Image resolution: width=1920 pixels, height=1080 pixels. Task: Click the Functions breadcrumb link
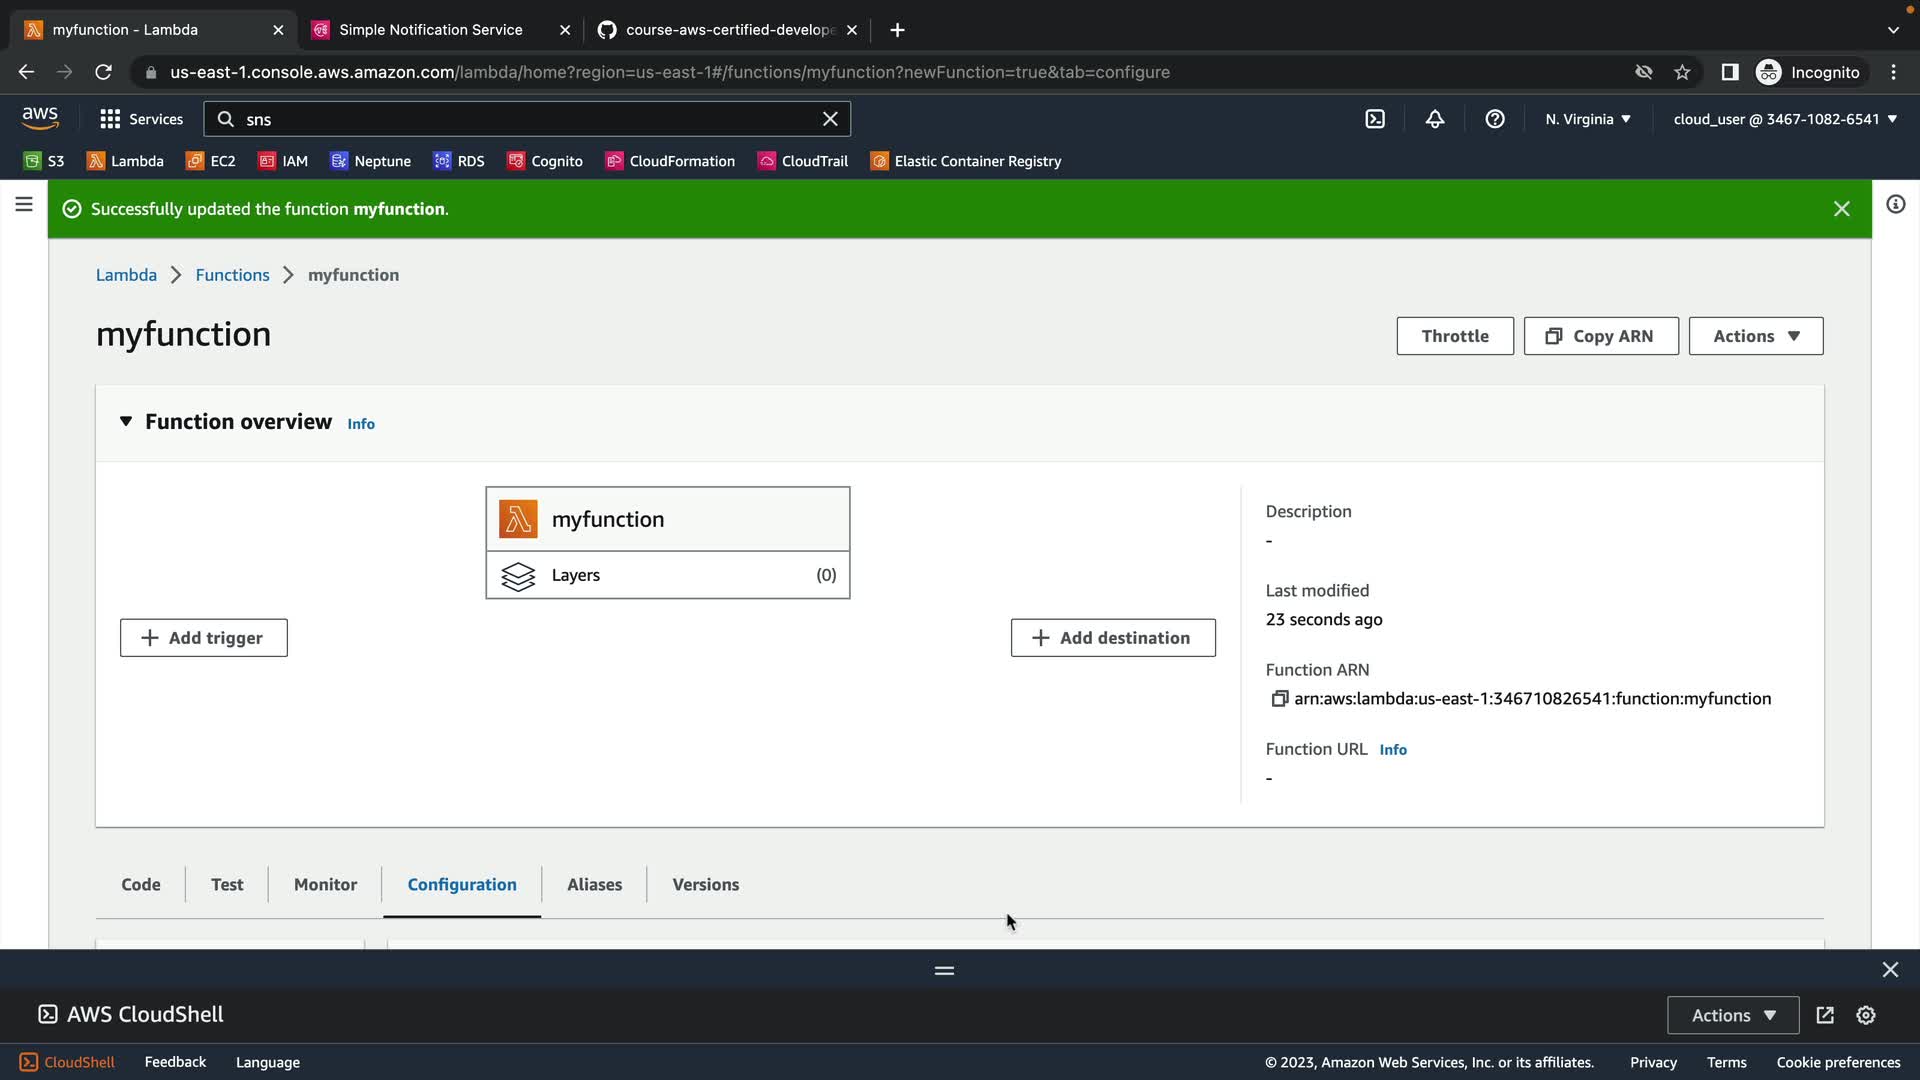232,275
